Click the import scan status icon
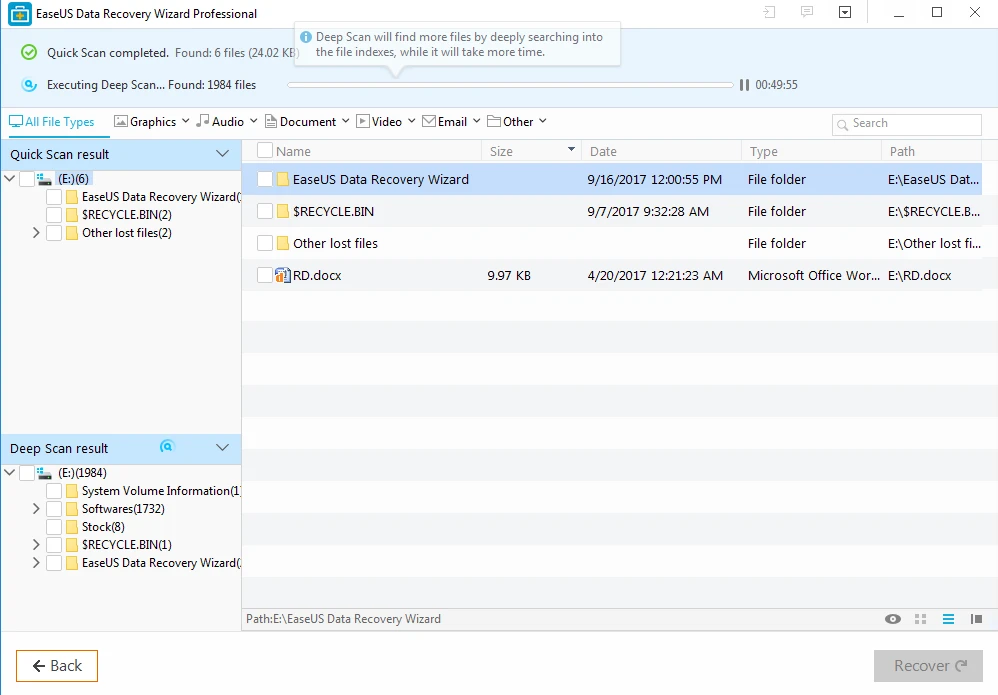This screenshot has height=695, width=998. coord(768,13)
